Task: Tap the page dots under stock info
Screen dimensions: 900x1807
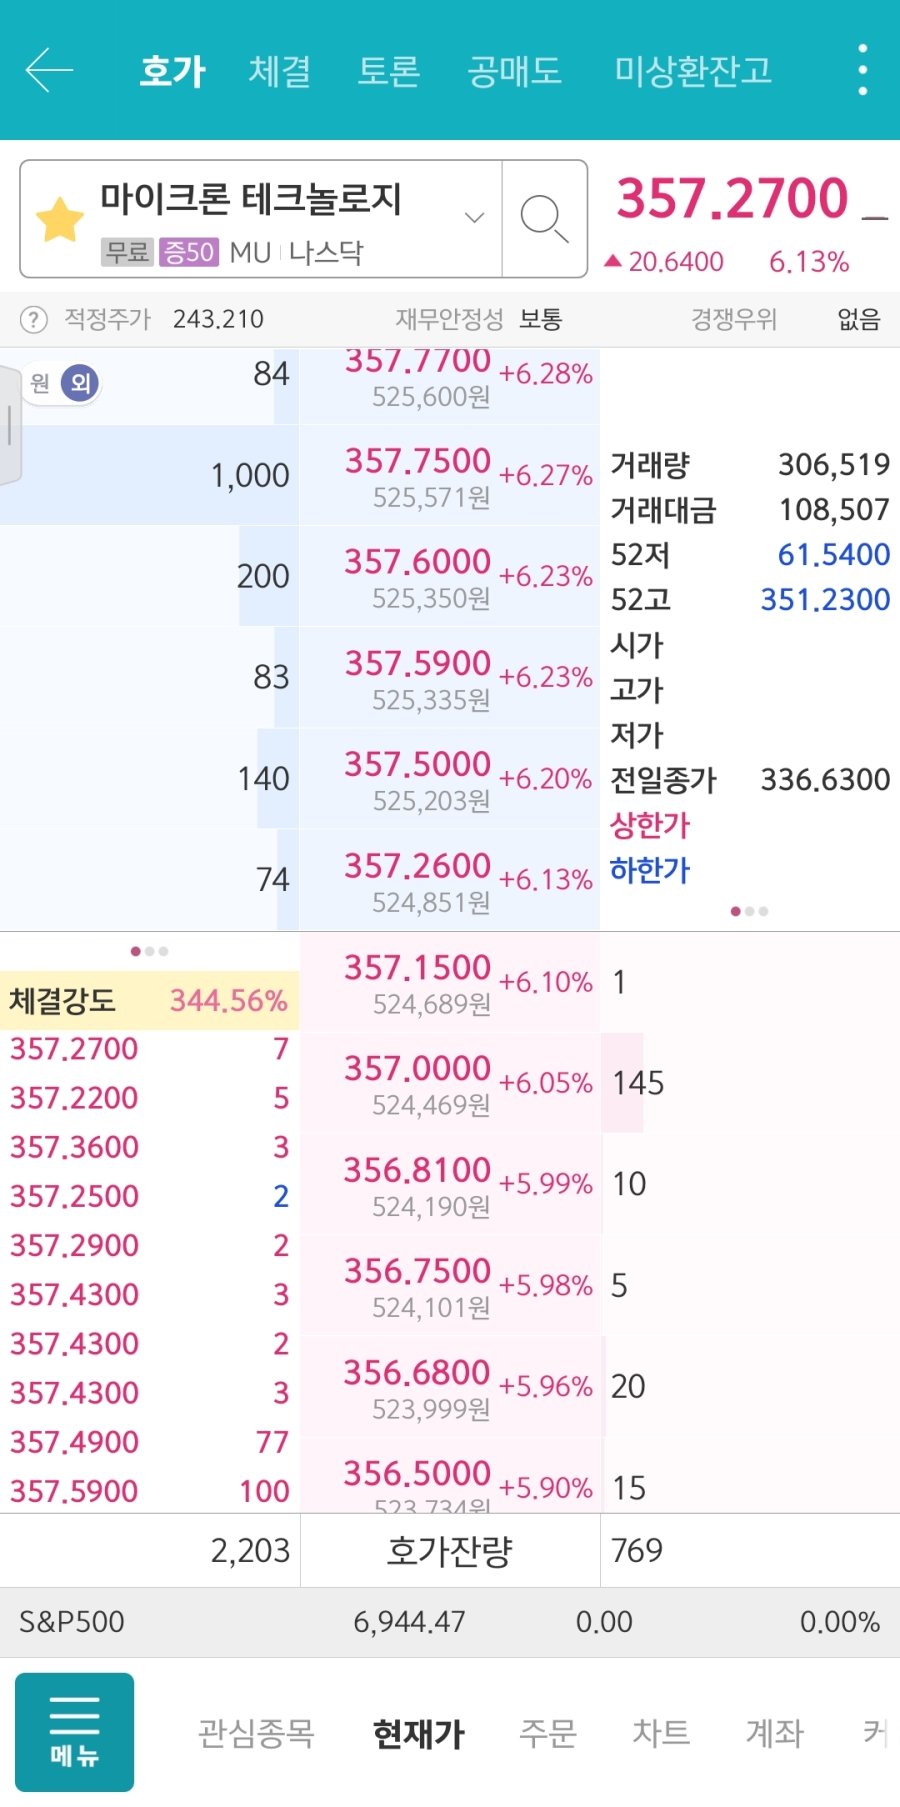Action: click(x=749, y=911)
